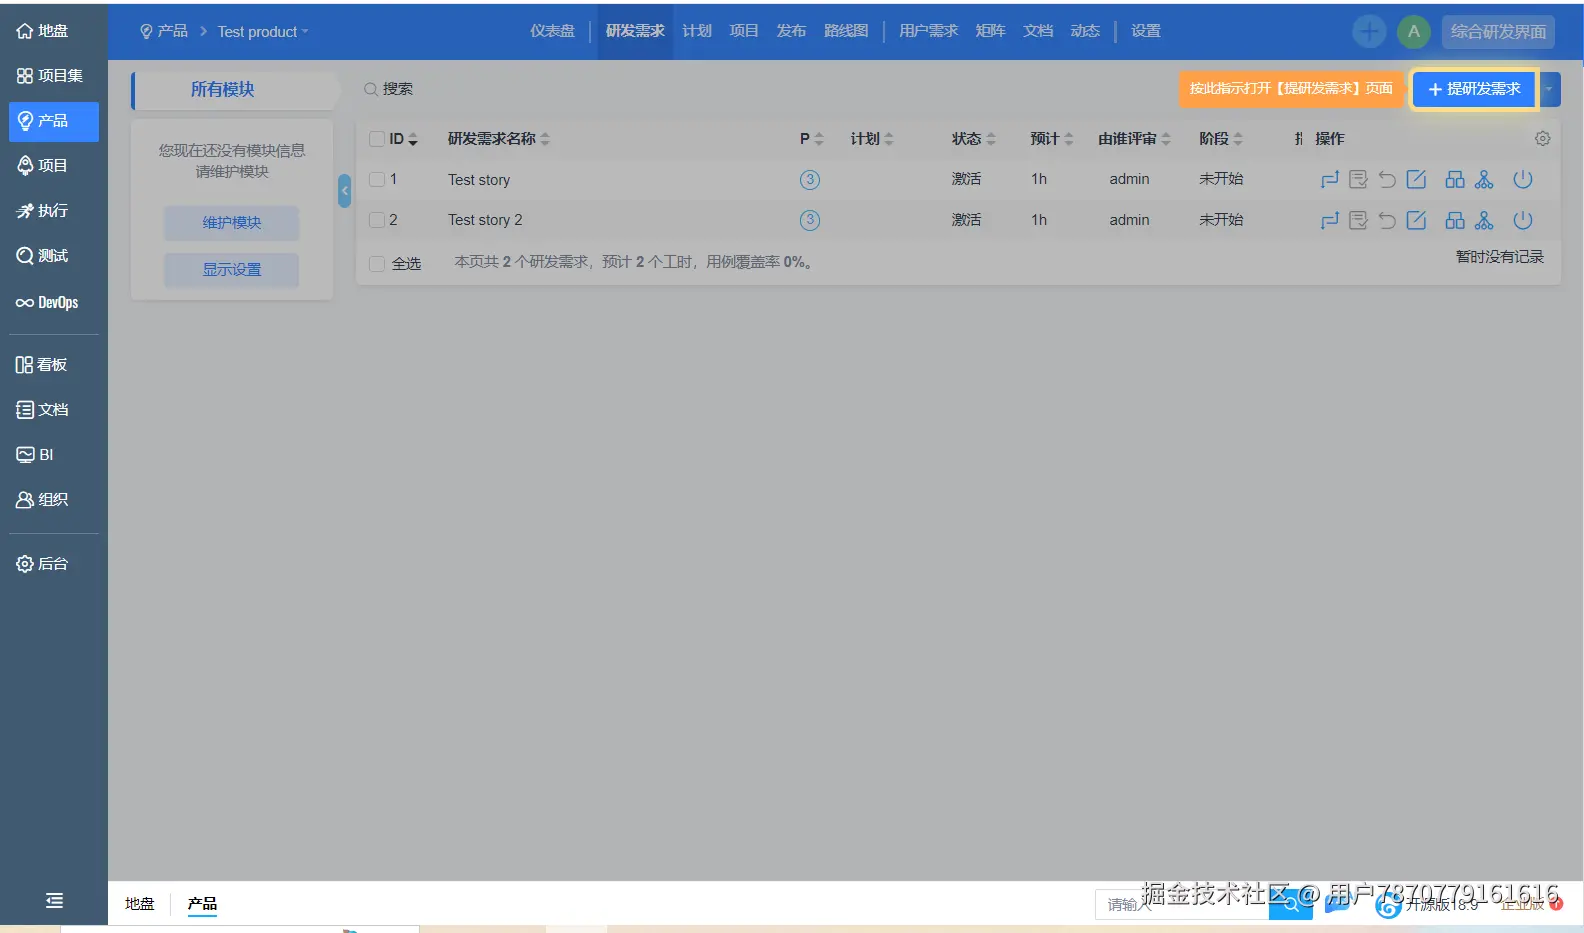Click tree hierarchy icon for Test story
The image size is (1584, 933).
[1484, 180]
